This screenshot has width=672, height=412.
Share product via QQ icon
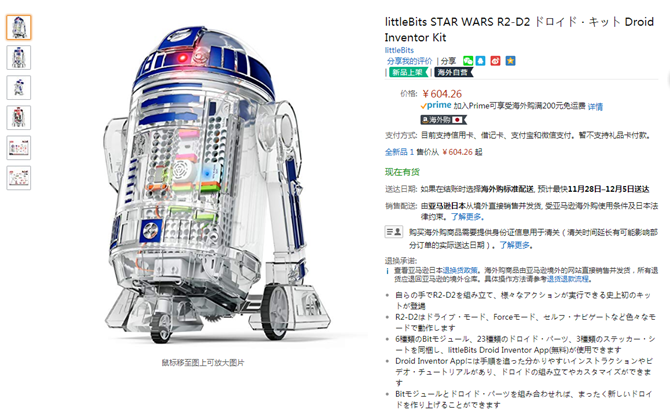[480, 61]
